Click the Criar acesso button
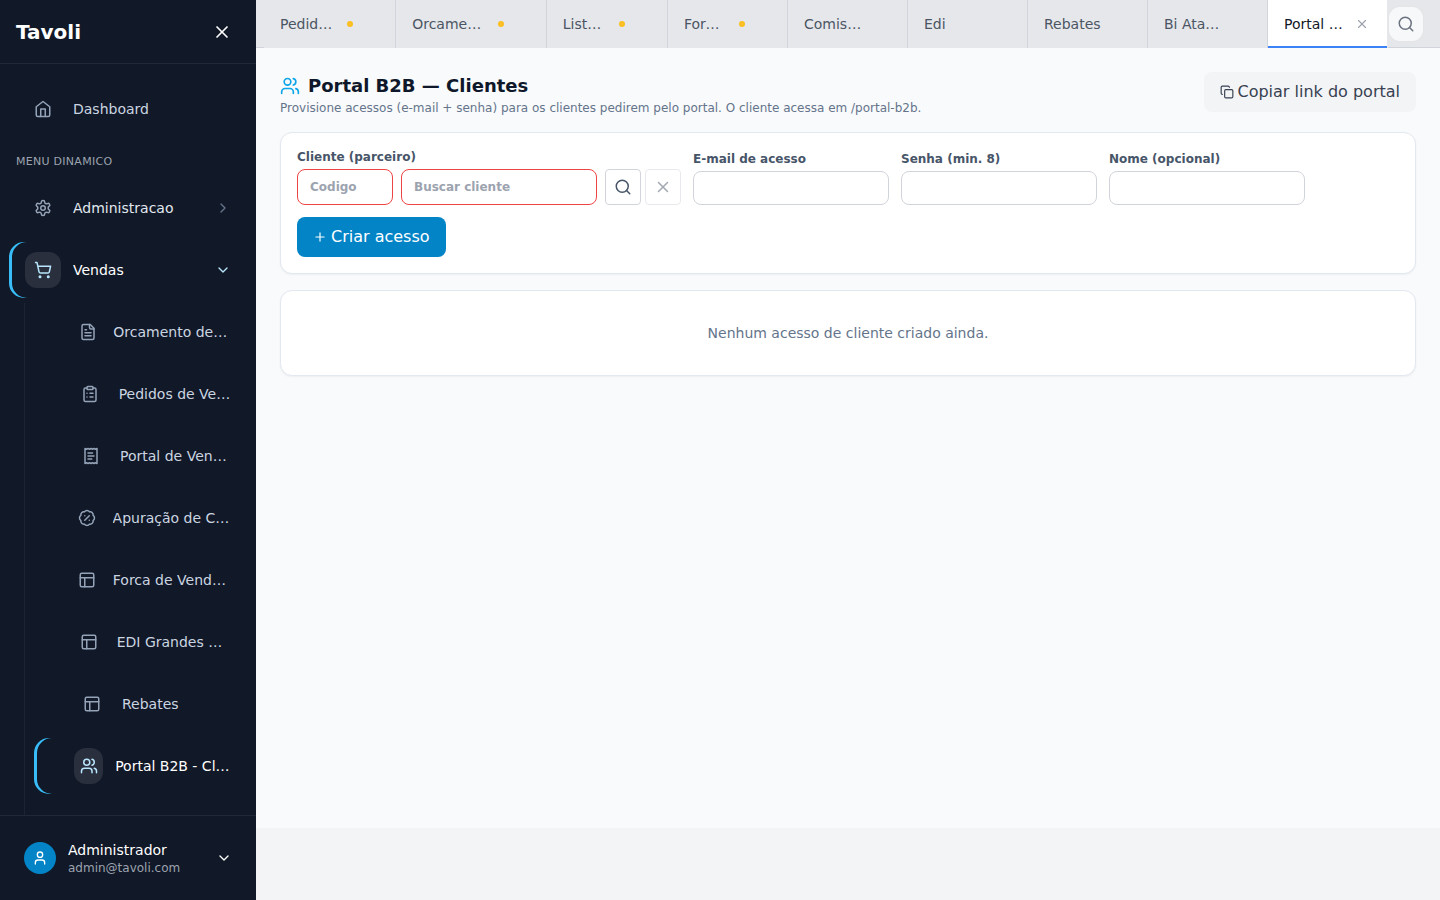 click(371, 237)
